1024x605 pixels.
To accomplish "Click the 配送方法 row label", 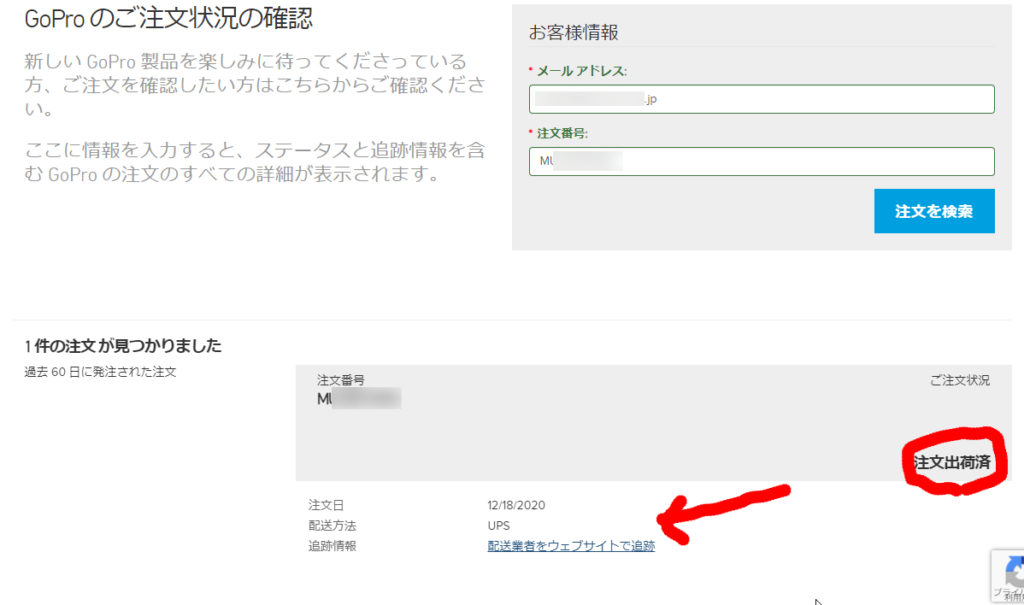I will click(332, 526).
